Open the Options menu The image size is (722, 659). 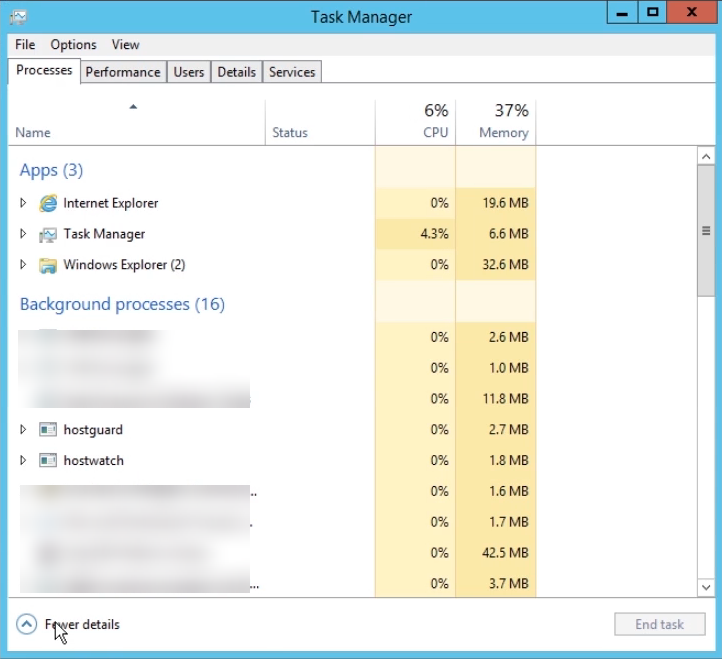click(x=74, y=45)
